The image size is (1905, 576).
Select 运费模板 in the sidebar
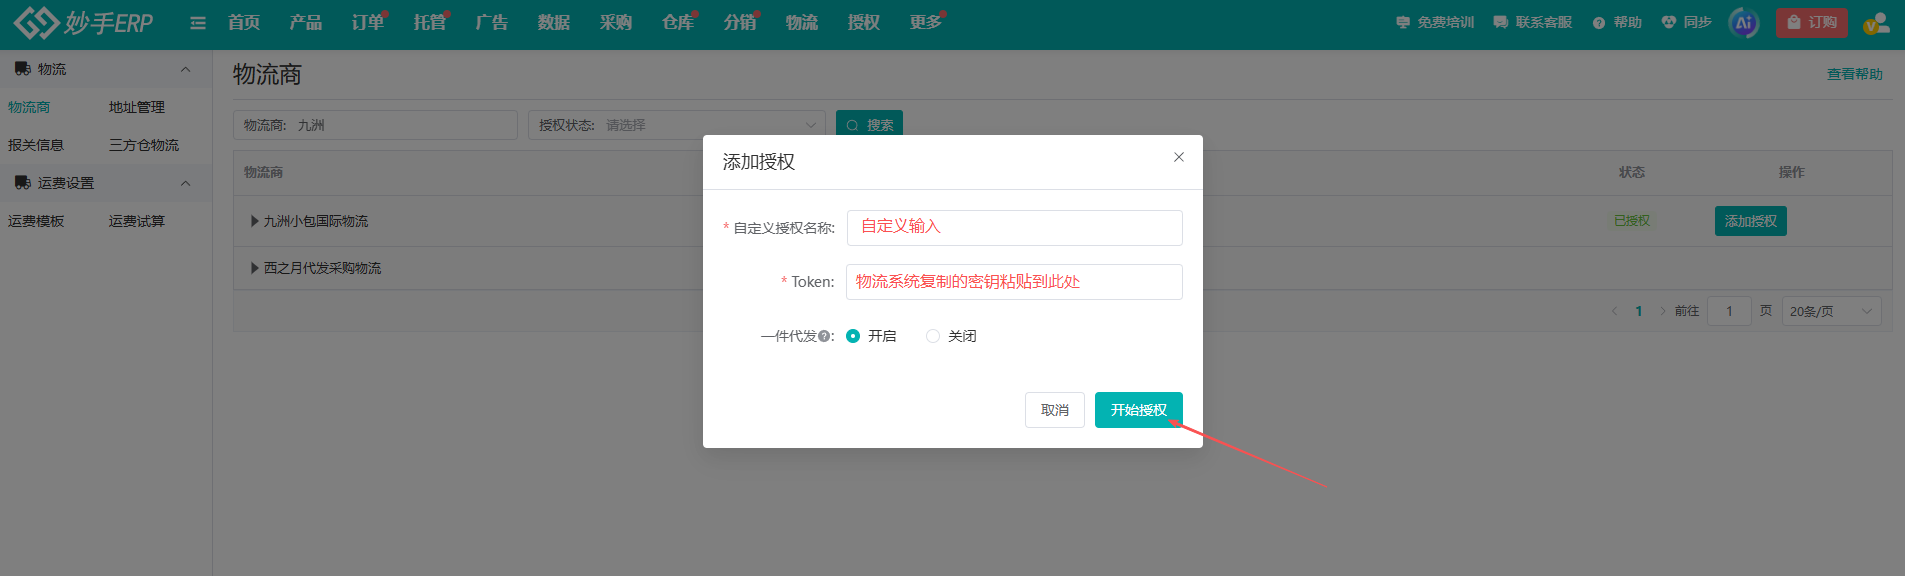coord(36,221)
